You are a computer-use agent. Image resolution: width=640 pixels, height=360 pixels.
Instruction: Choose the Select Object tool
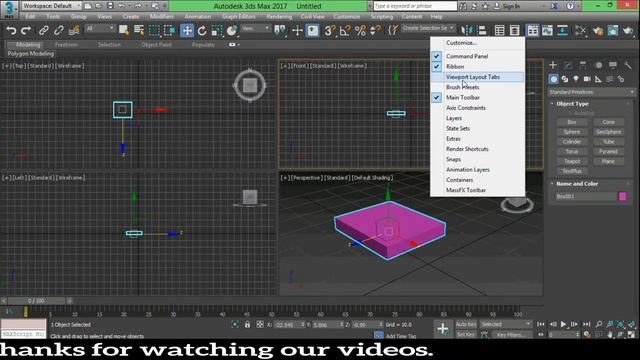tap(123, 30)
